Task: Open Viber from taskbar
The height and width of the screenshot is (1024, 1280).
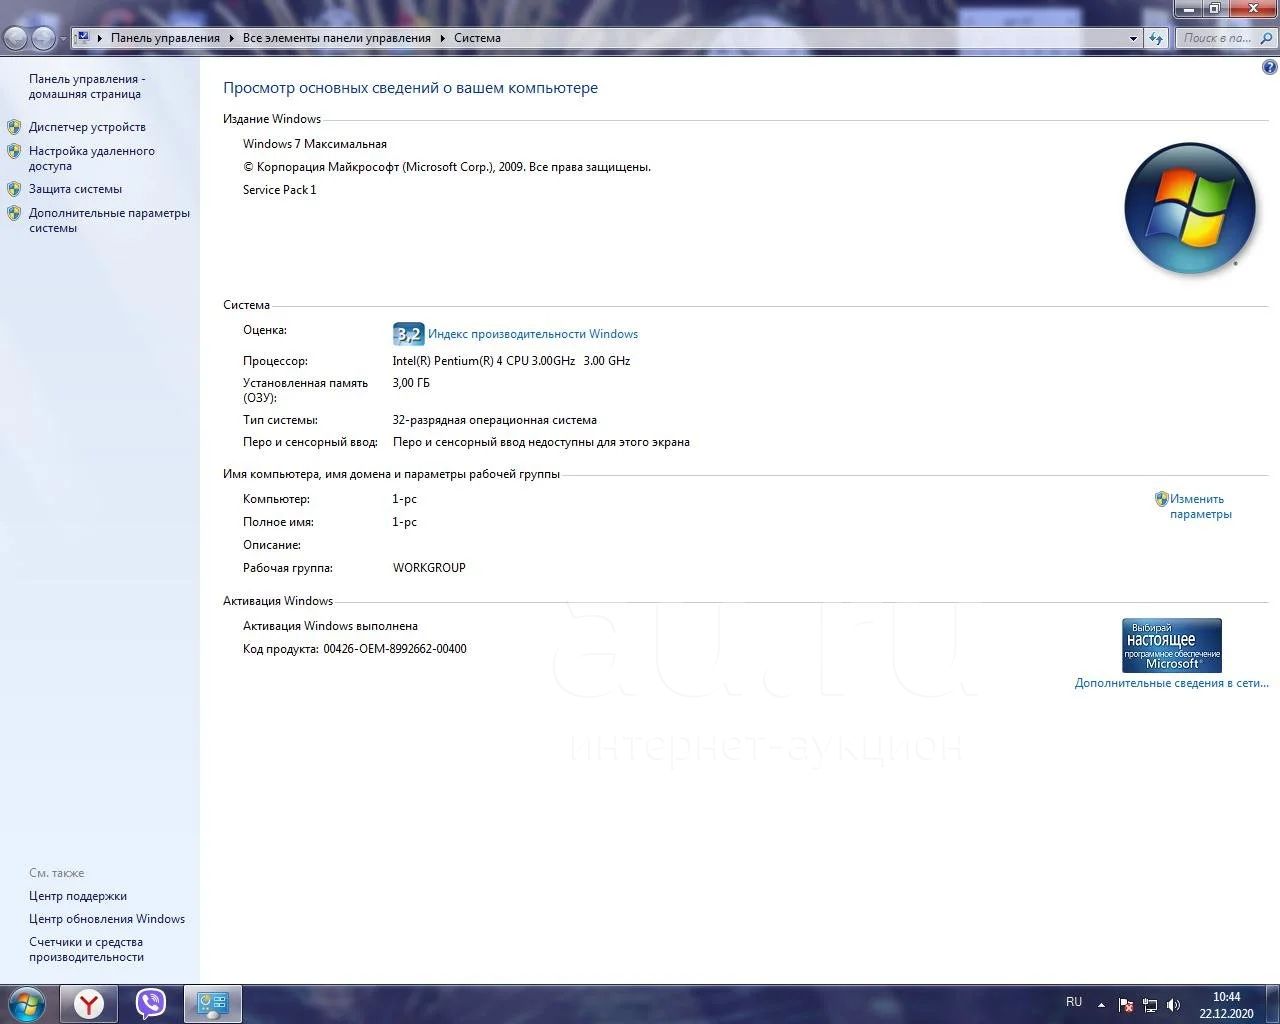Action: [150, 1004]
